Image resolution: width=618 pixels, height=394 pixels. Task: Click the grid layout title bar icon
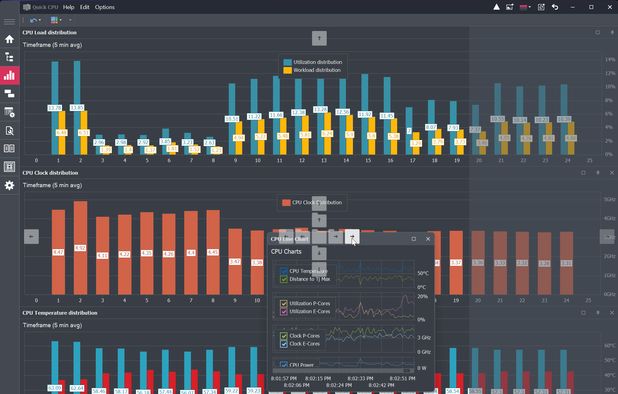pyautogui.click(x=541, y=7)
